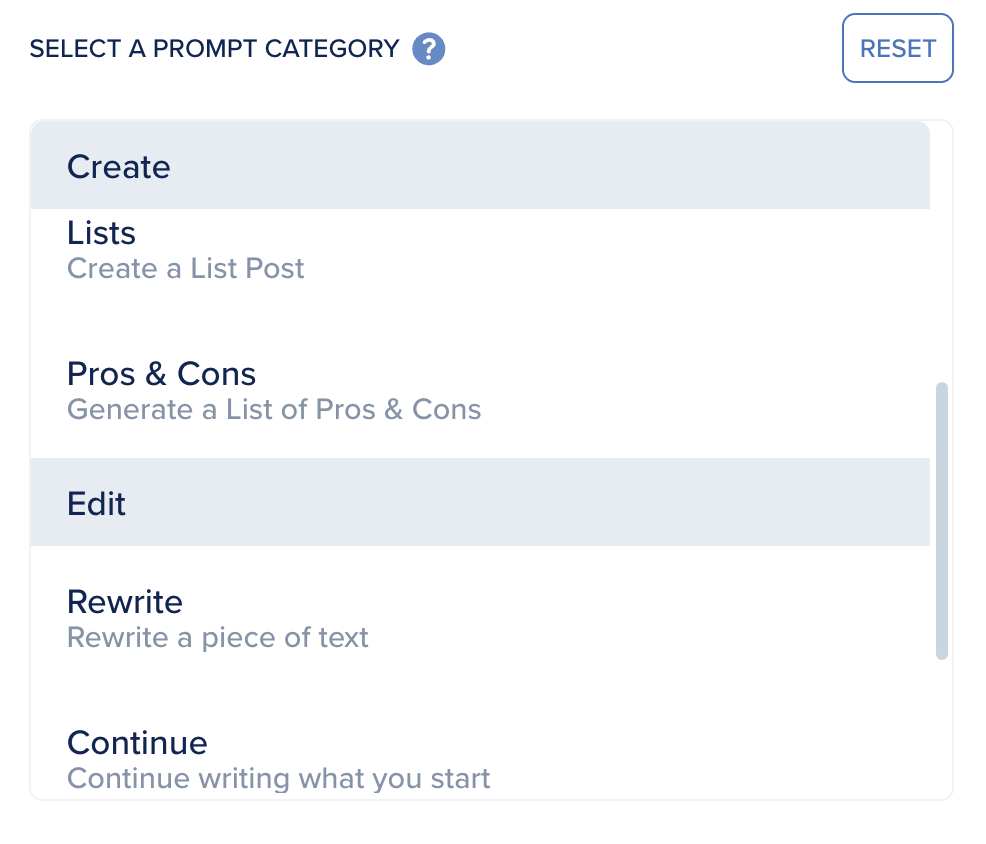Select the Lists prompt category

(101, 233)
